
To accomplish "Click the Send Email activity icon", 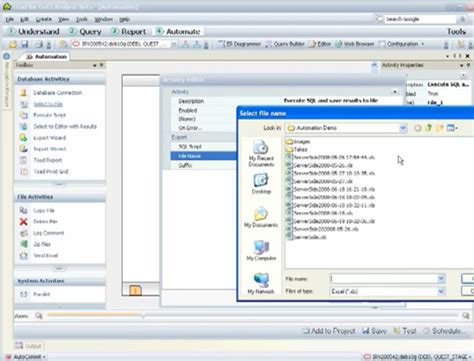I will coord(23,256).
